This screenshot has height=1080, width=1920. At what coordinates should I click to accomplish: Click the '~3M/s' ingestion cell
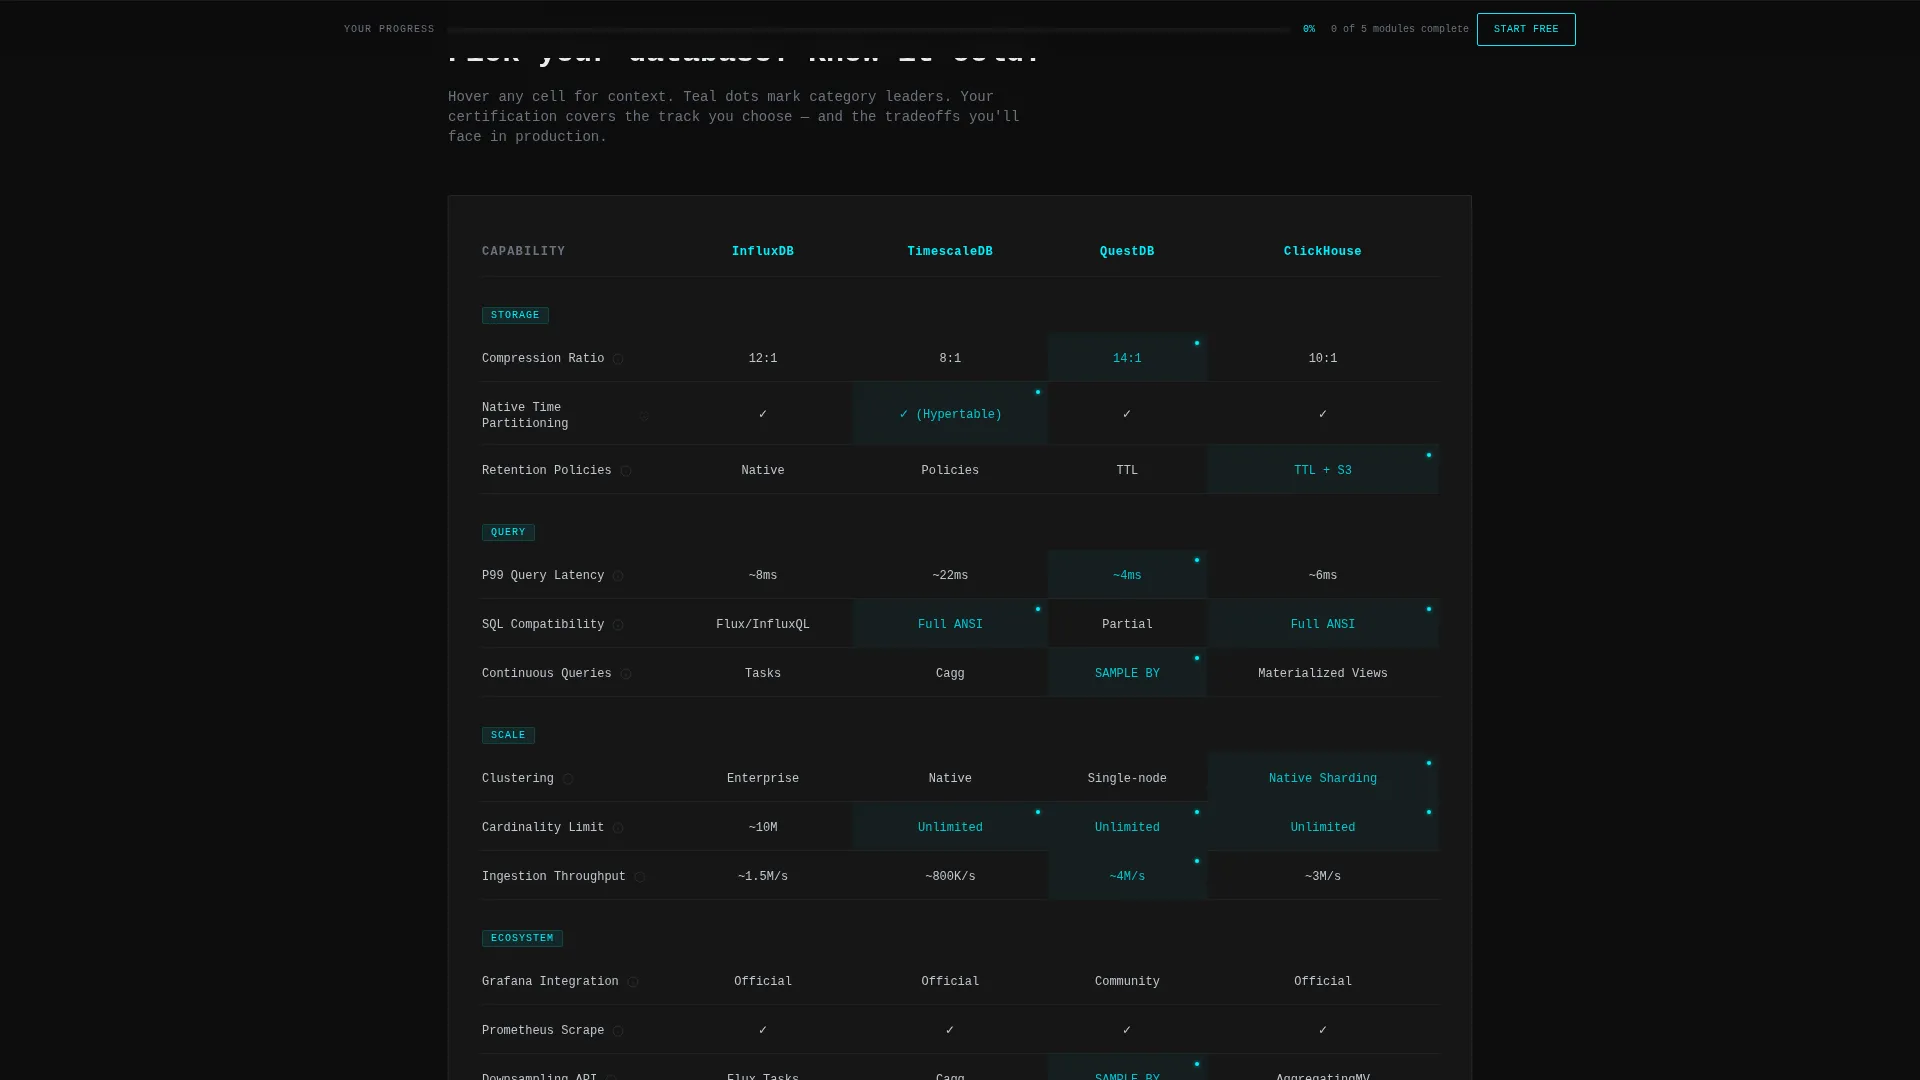click(1323, 876)
